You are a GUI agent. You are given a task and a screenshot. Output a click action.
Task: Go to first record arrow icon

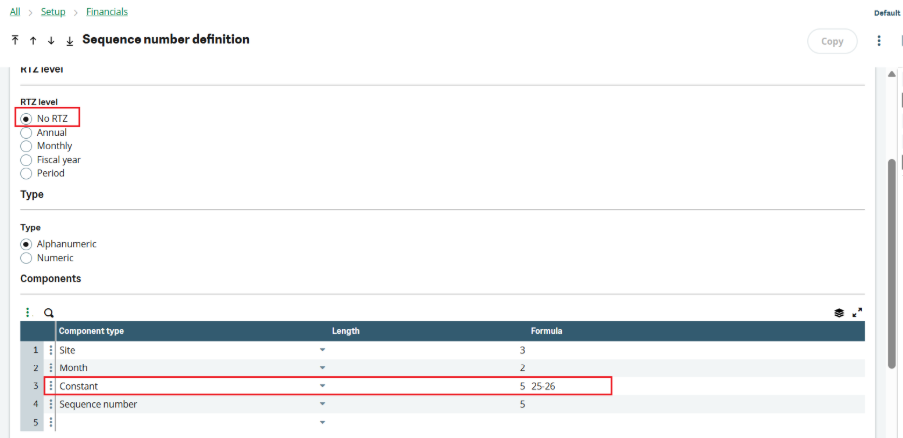15,41
